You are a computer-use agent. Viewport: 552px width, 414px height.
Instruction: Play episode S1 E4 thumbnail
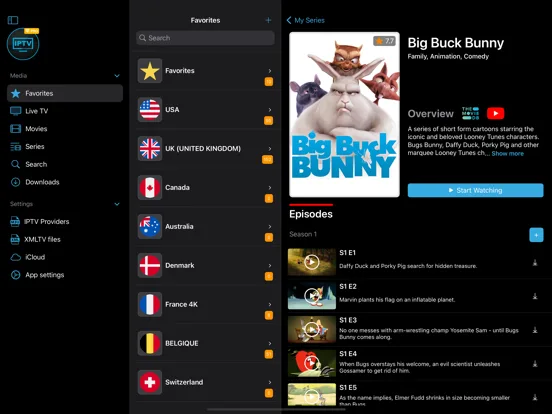(x=312, y=363)
